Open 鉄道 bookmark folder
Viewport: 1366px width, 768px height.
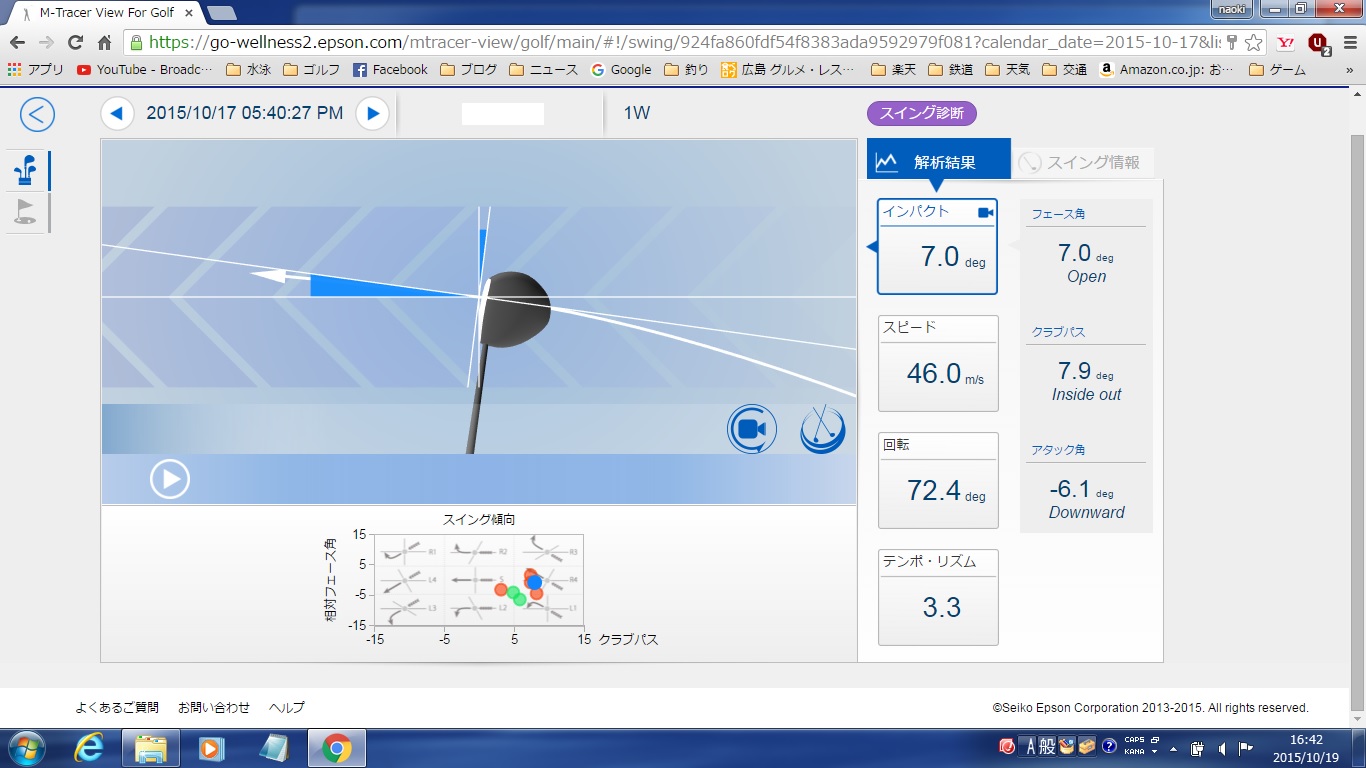(951, 70)
